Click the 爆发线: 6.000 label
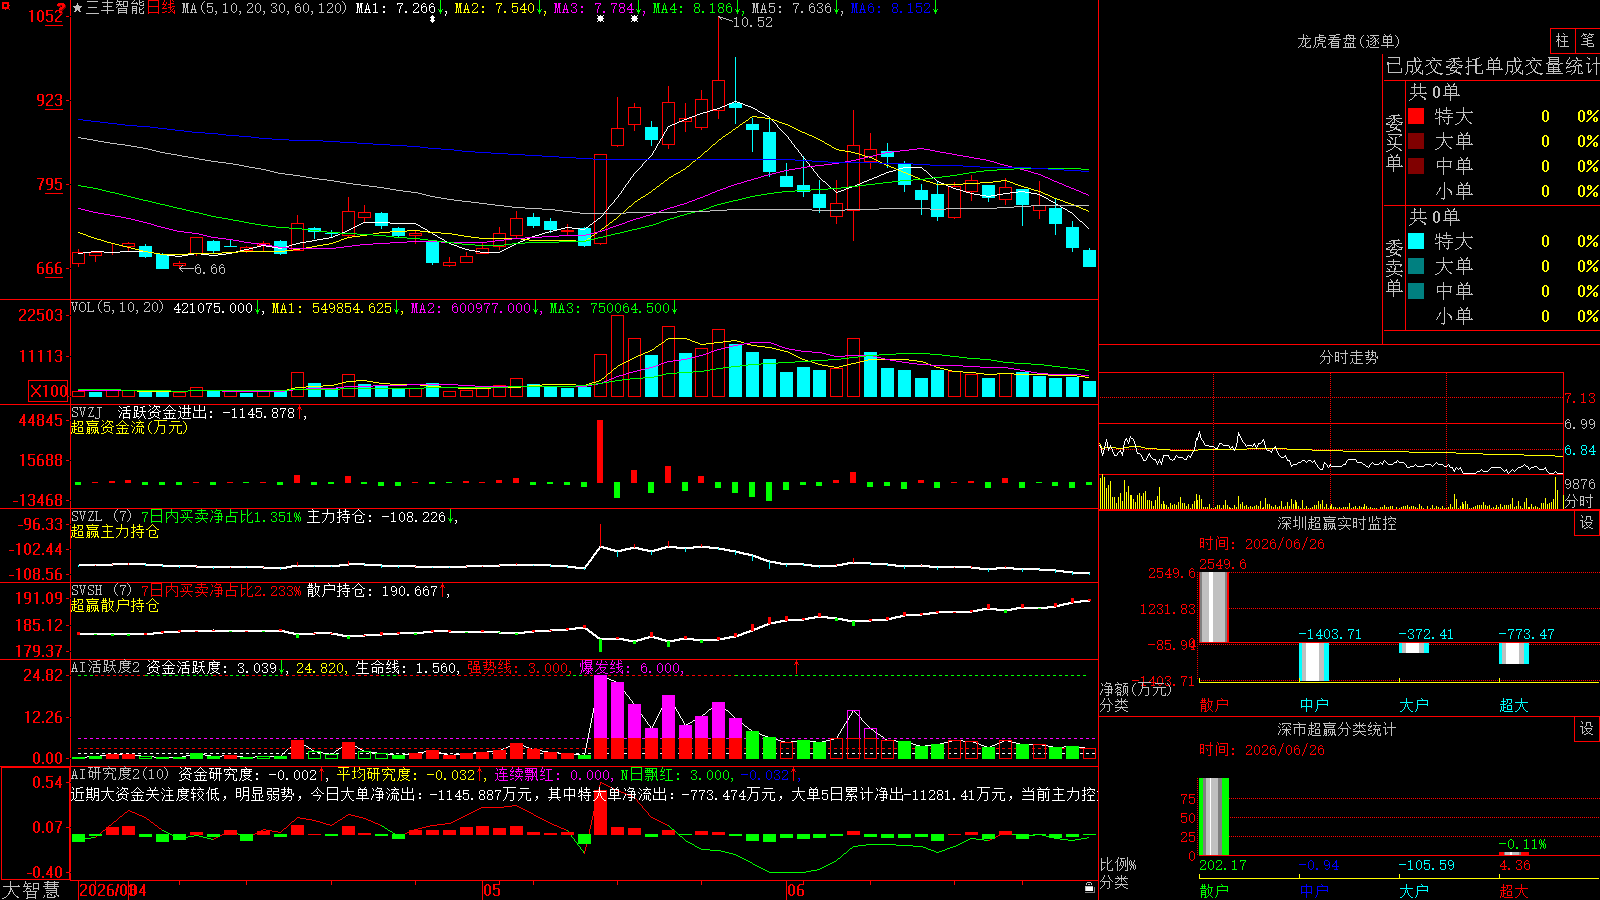 click(630, 668)
